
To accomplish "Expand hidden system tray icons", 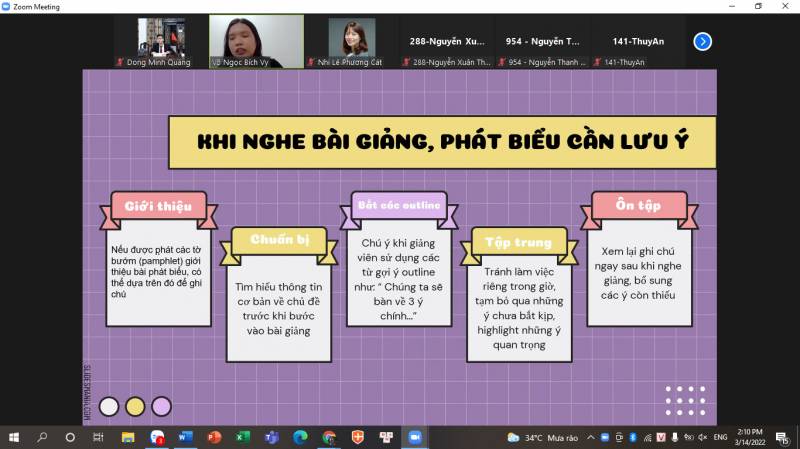I will [x=590, y=437].
